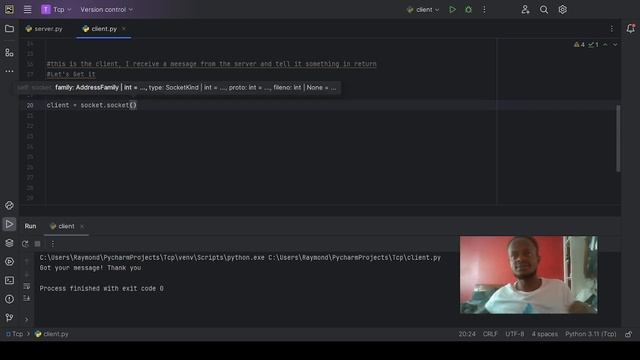Screen dimensions: 640x360
Task: Open the Code With Me user icon
Action: pyautogui.click(x=525, y=9)
